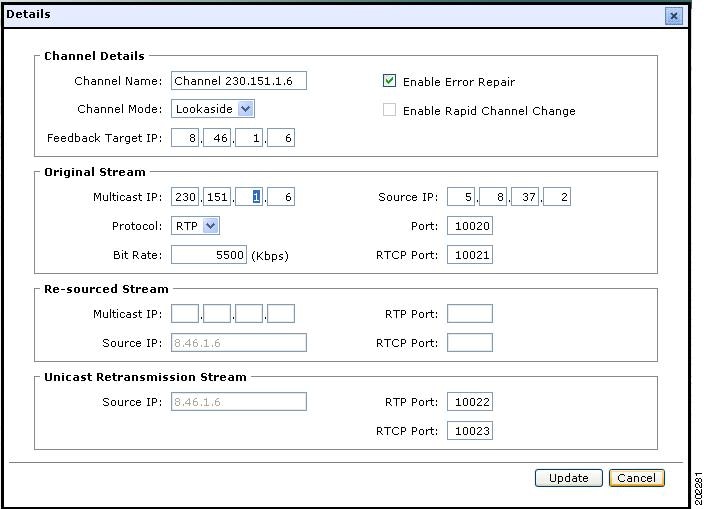Edit the Bit Rate field 5500
Viewport: 704px width, 509px height.
(x=209, y=255)
